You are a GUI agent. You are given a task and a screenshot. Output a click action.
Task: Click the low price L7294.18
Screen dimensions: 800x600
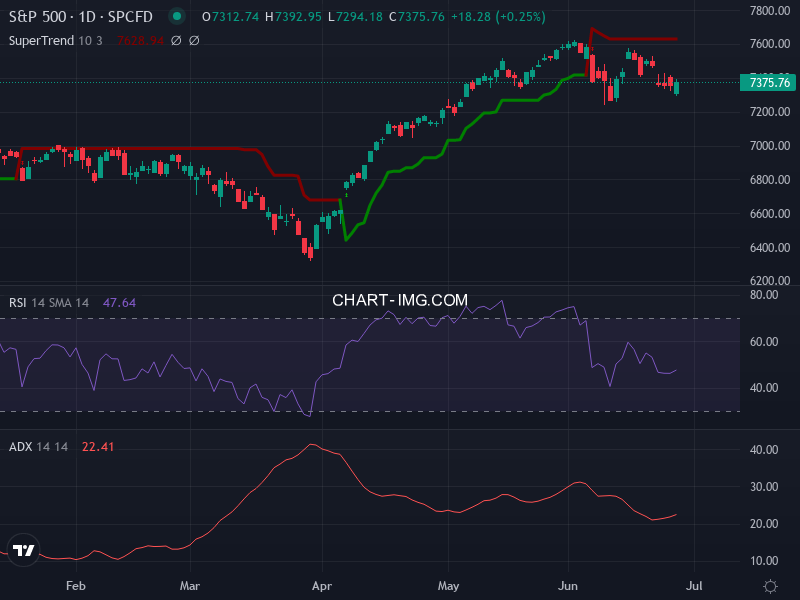click(355, 17)
